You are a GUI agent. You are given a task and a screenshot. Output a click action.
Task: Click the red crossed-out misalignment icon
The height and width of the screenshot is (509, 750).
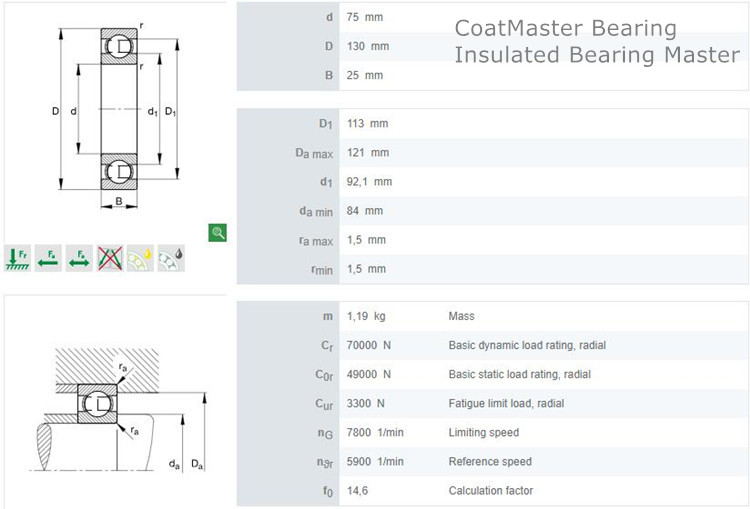(110, 258)
